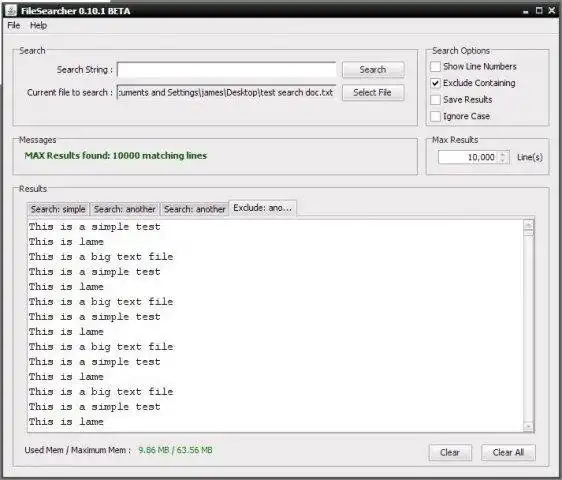Open the File menu
This screenshot has width=562, height=480.
pyautogui.click(x=14, y=25)
